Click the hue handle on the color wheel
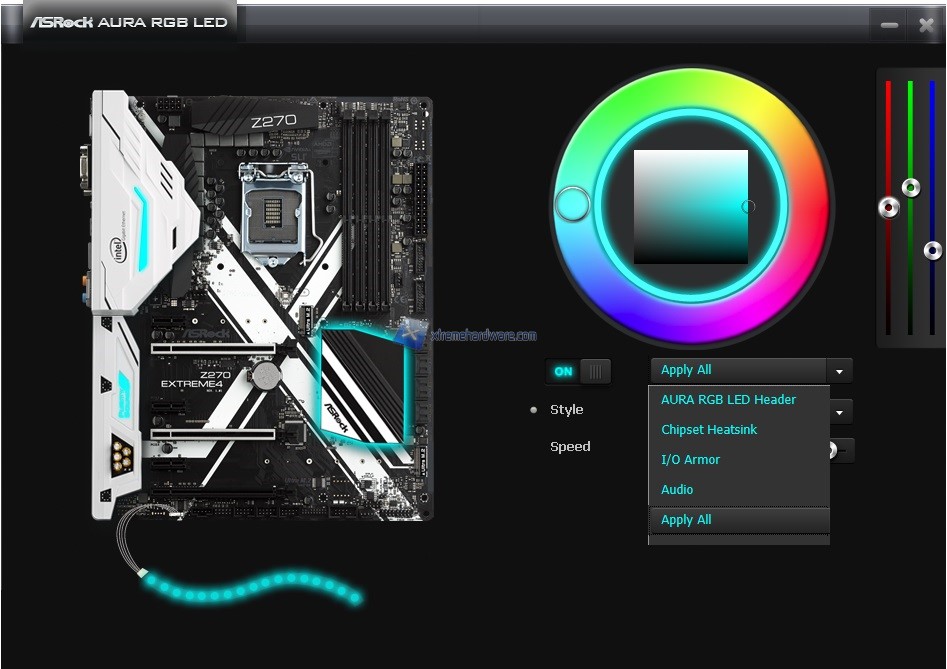Viewport: 947px width, 669px height. coord(572,204)
